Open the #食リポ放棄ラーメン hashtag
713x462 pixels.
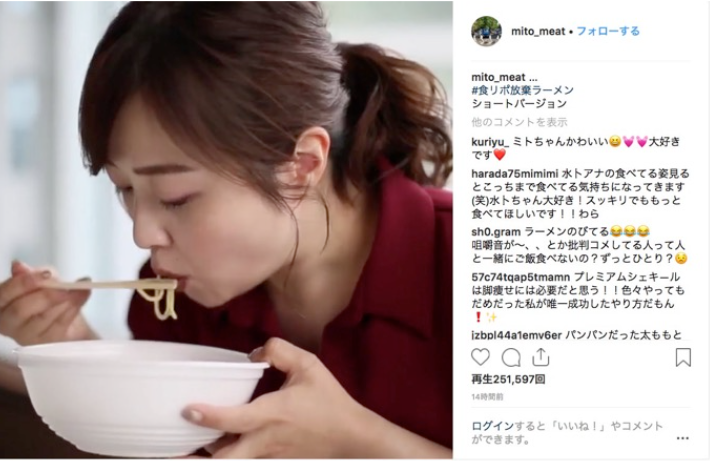[522, 90]
